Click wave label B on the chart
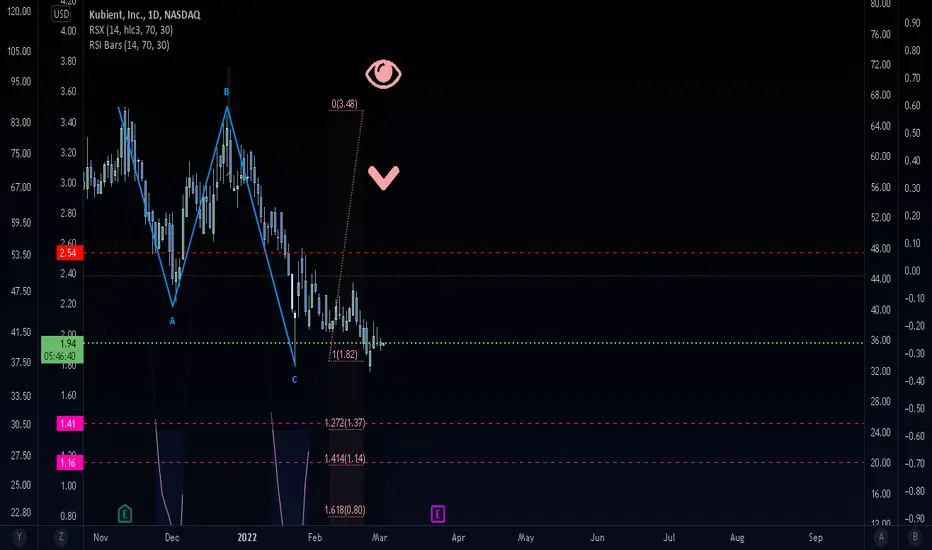This screenshot has width=932, height=550. (226, 92)
